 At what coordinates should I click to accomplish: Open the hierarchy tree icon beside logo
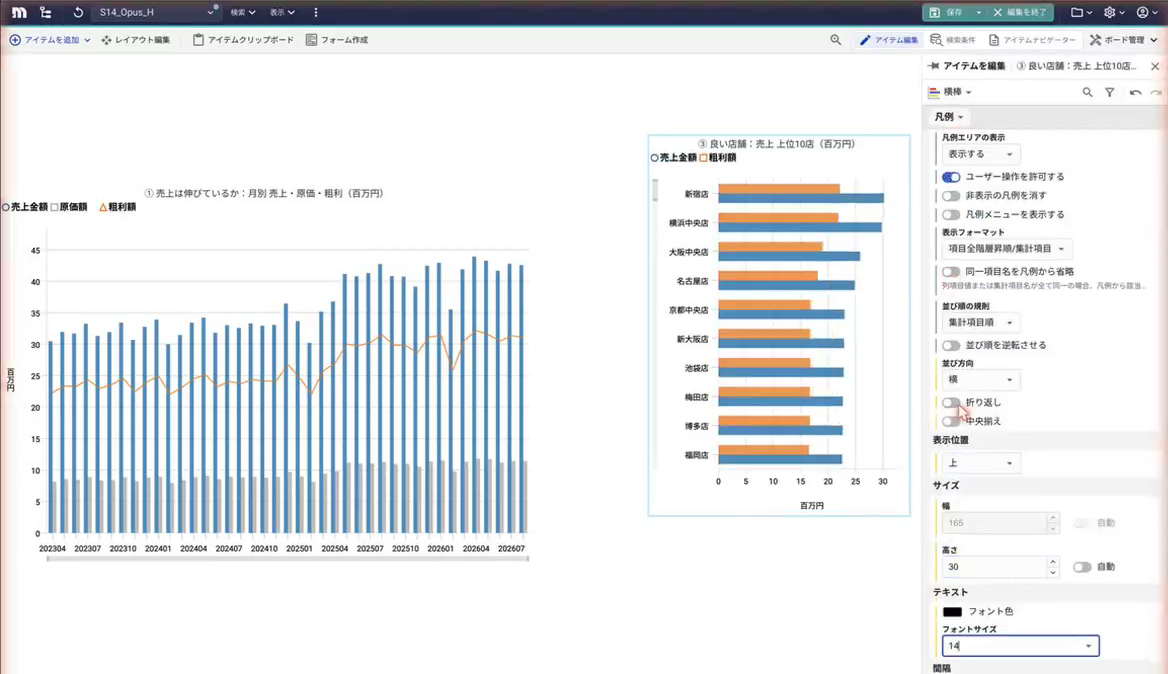(x=45, y=13)
